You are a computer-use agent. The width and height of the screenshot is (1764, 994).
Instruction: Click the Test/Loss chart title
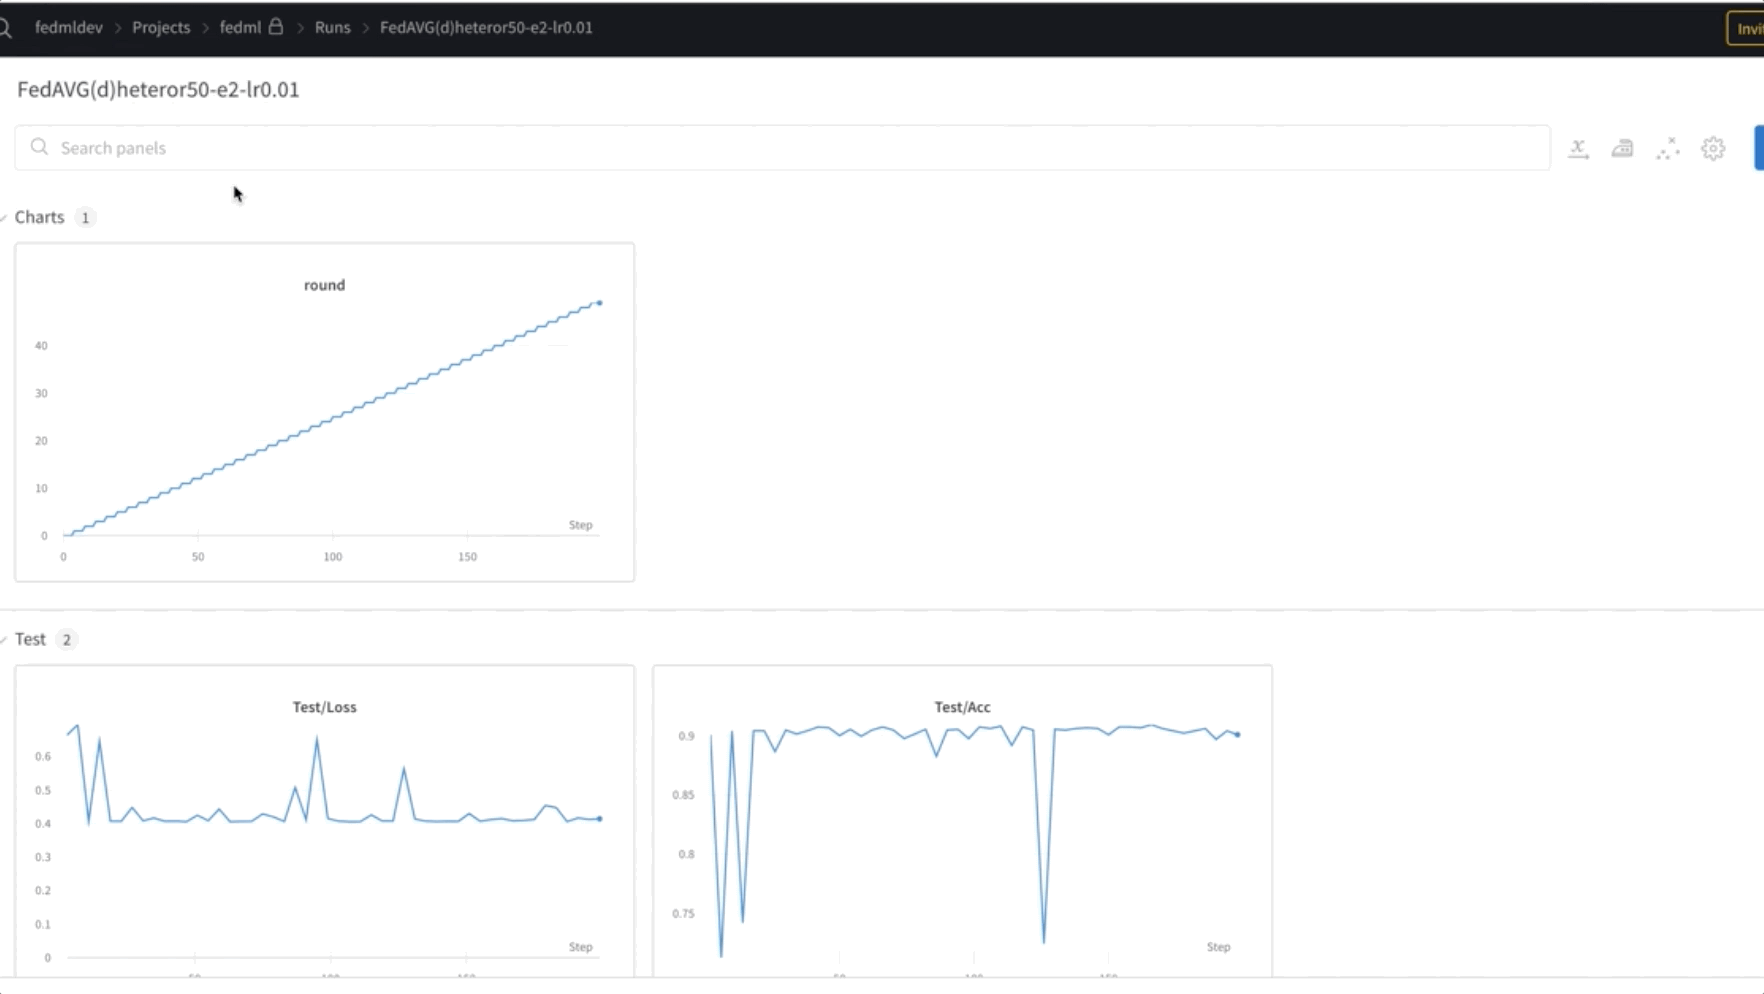point(324,707)
